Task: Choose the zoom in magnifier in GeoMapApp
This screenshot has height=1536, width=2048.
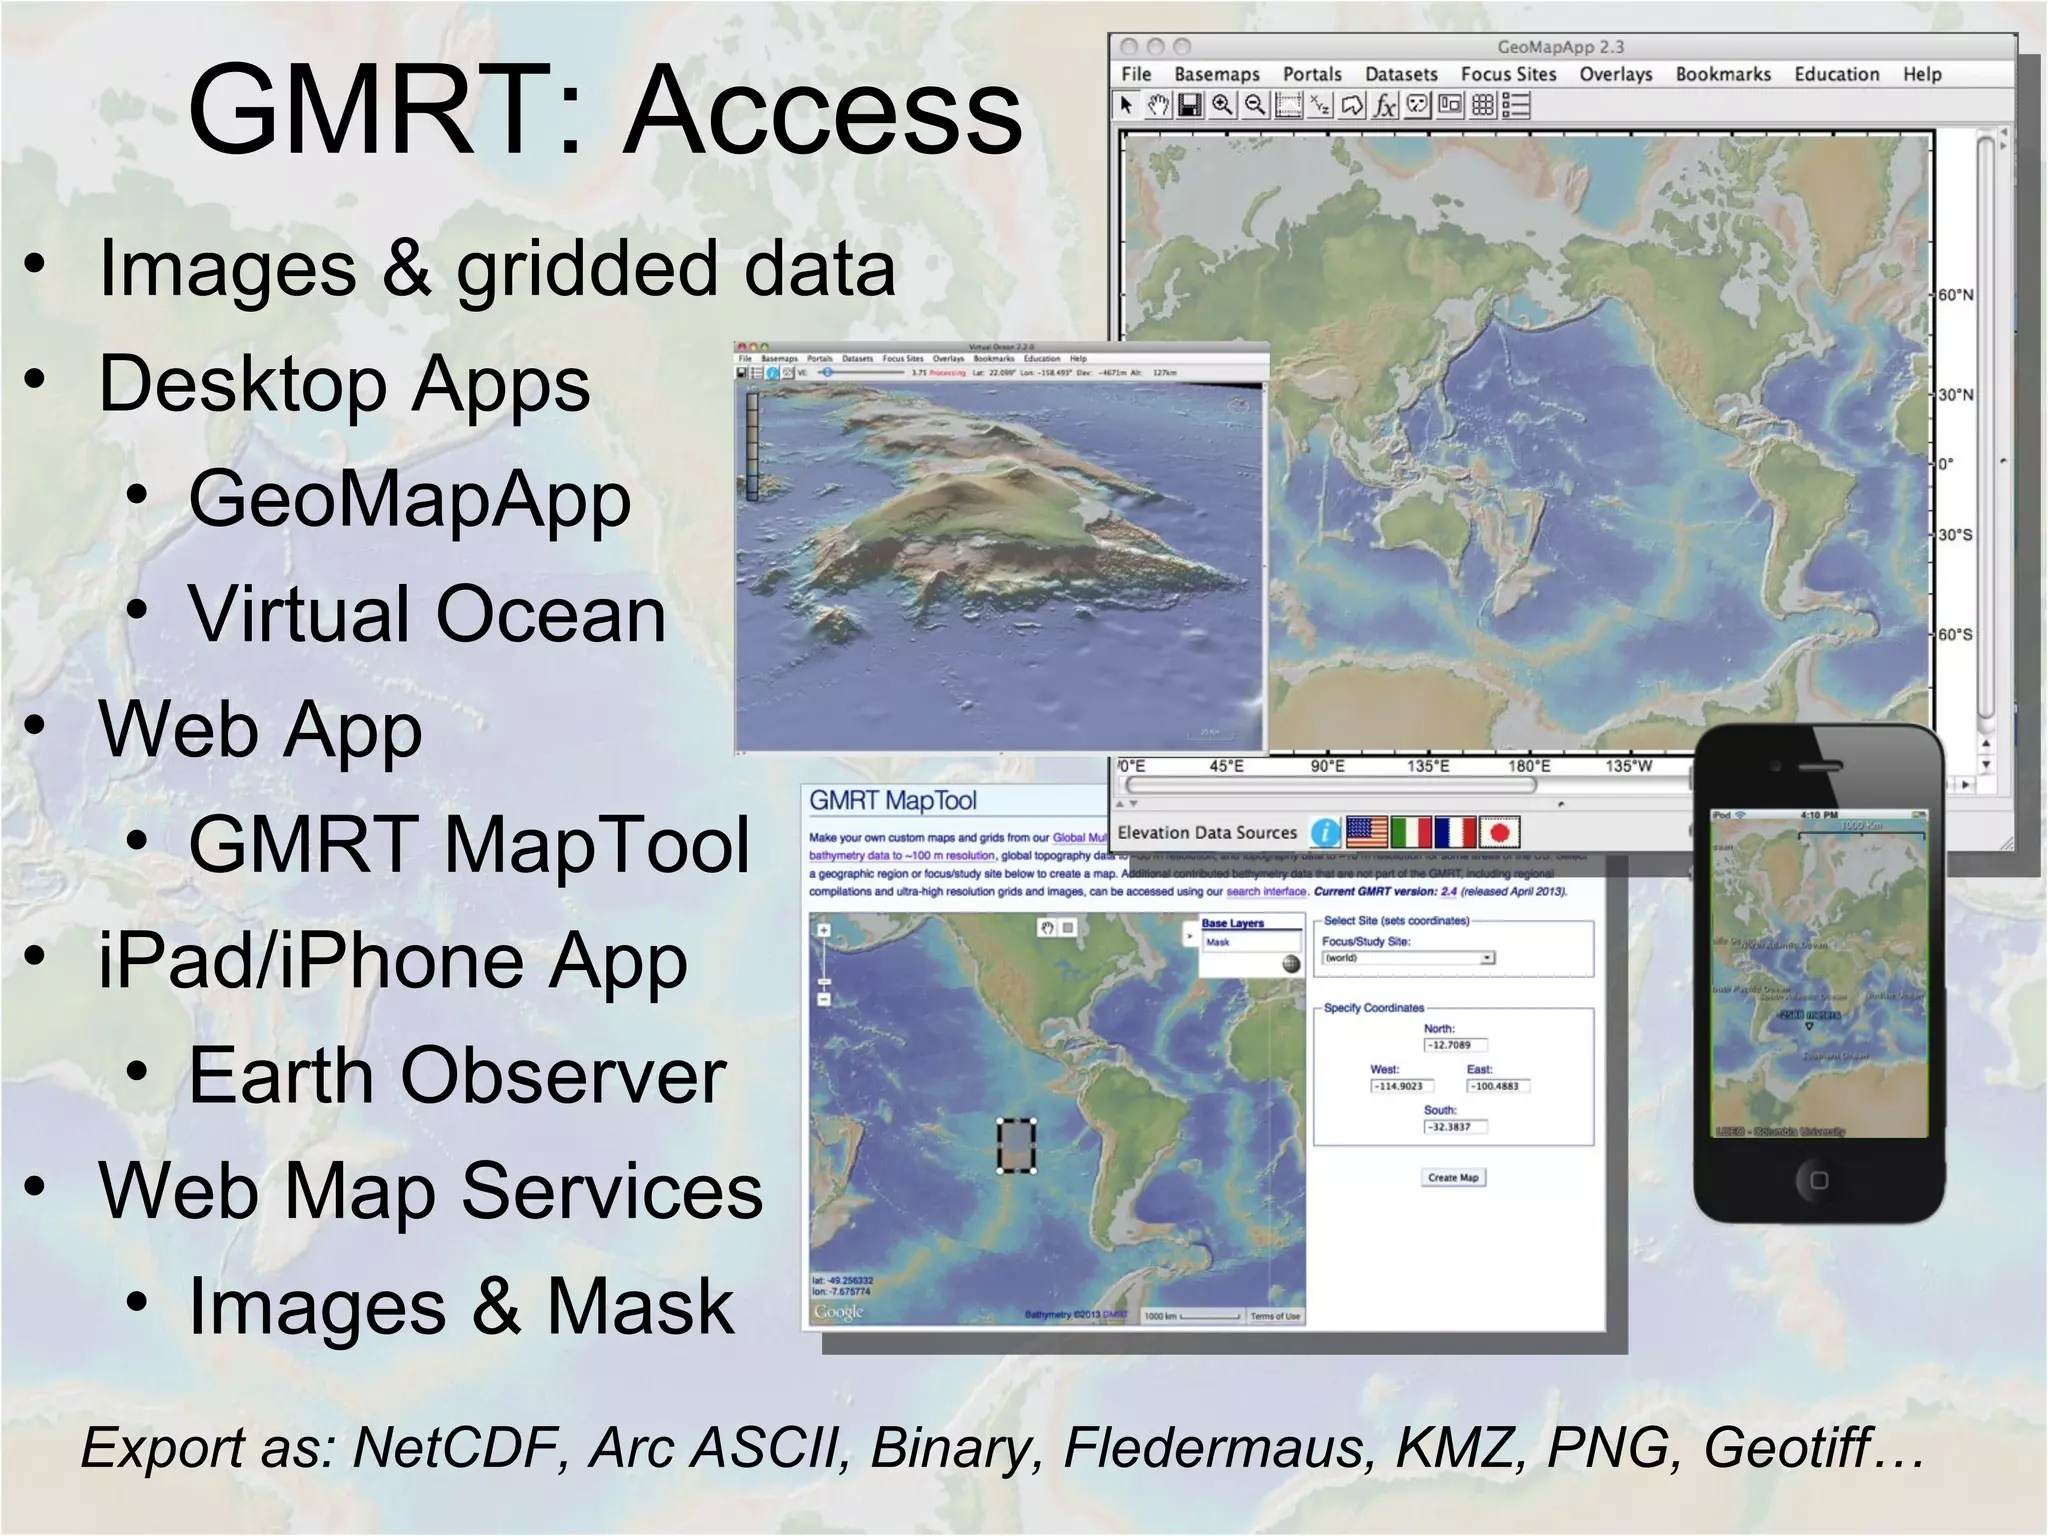Action: tap(1222, 105)
